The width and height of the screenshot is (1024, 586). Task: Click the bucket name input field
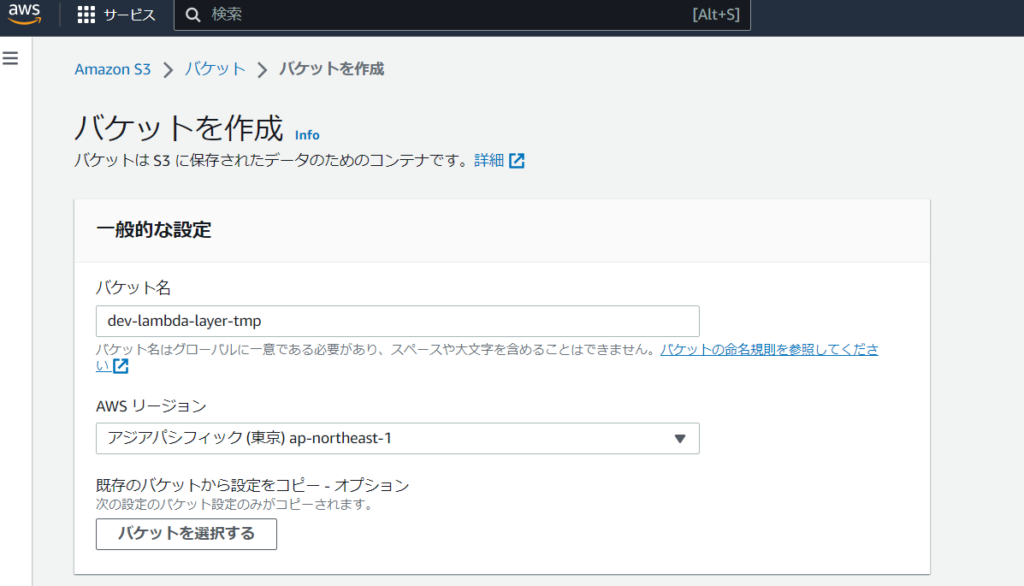tap(396, 321)
